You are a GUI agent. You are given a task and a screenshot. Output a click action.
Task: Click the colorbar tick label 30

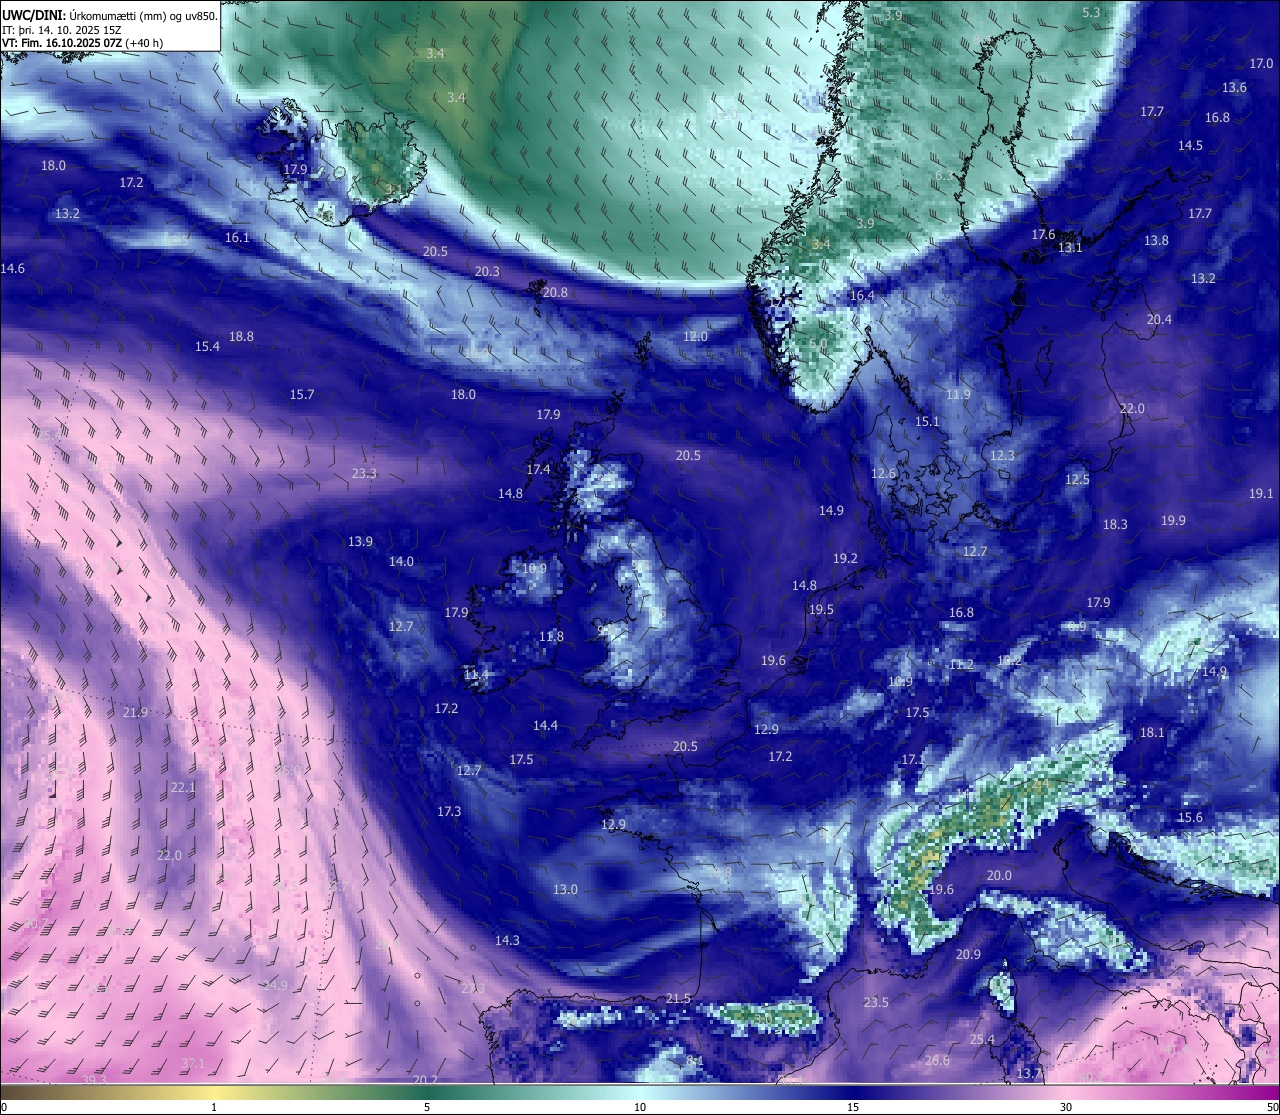click(1066, 1107)
